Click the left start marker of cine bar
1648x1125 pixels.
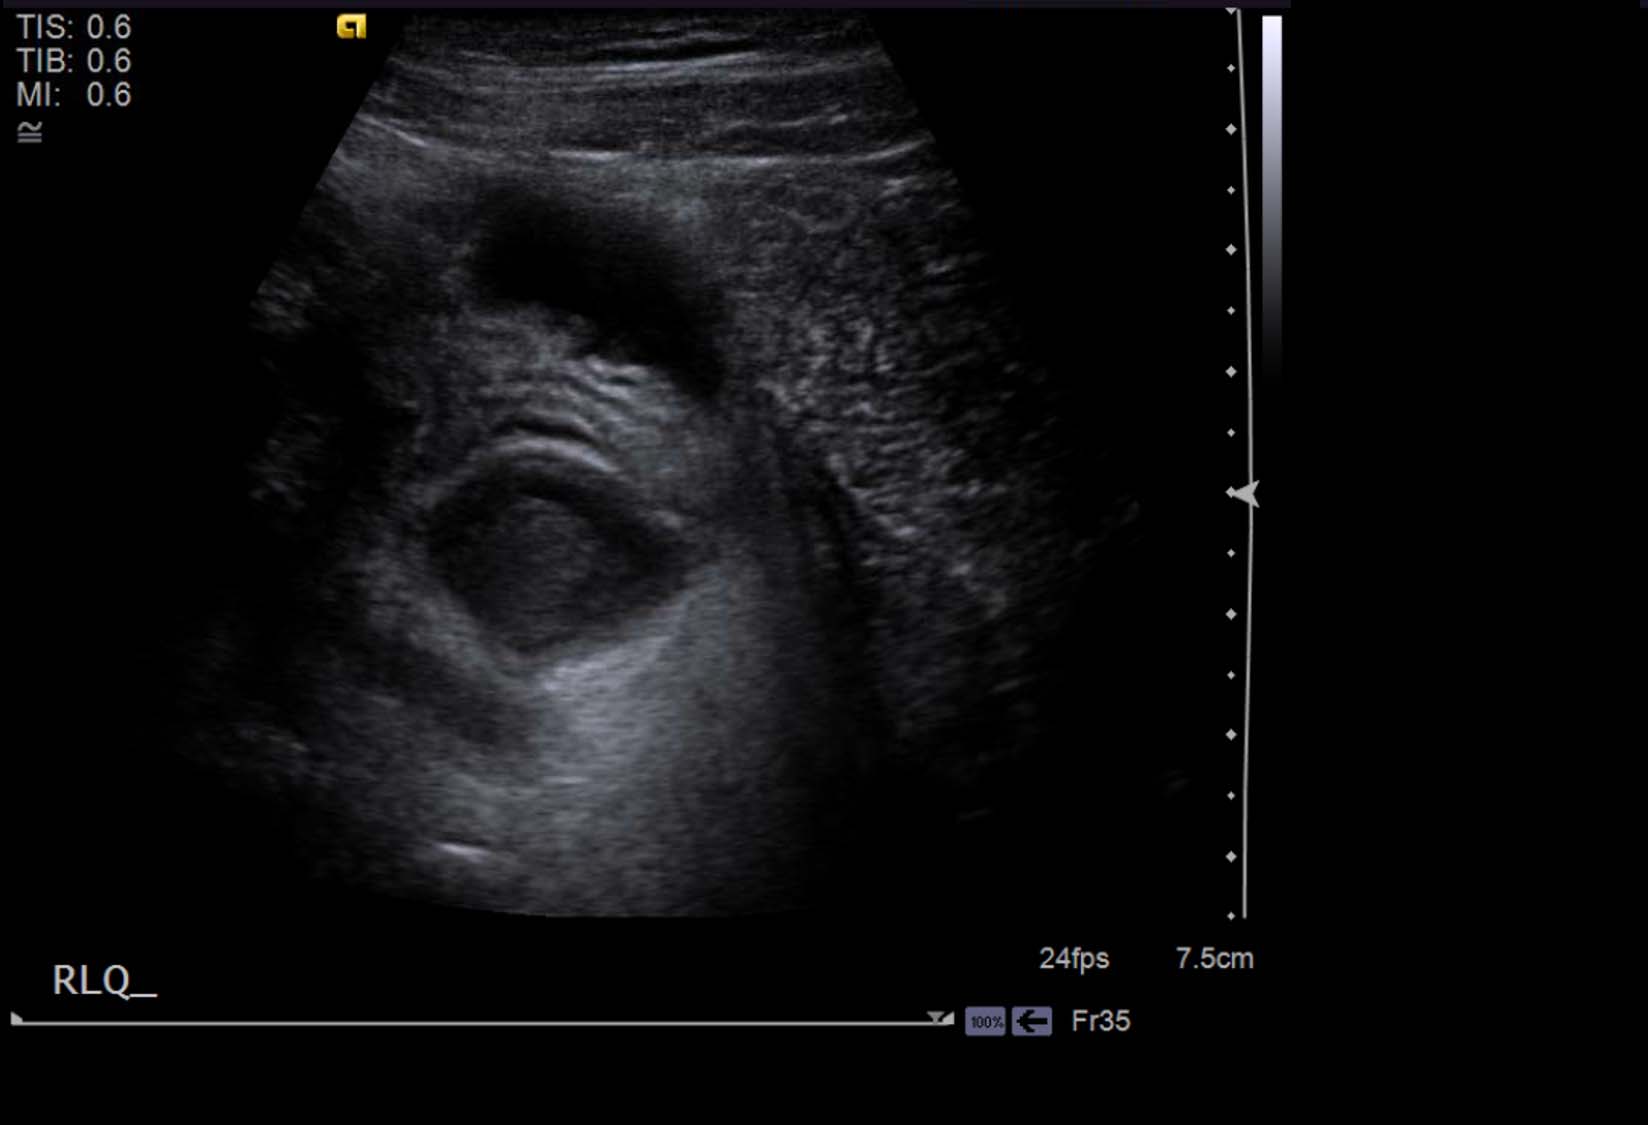pos(17,1019)
